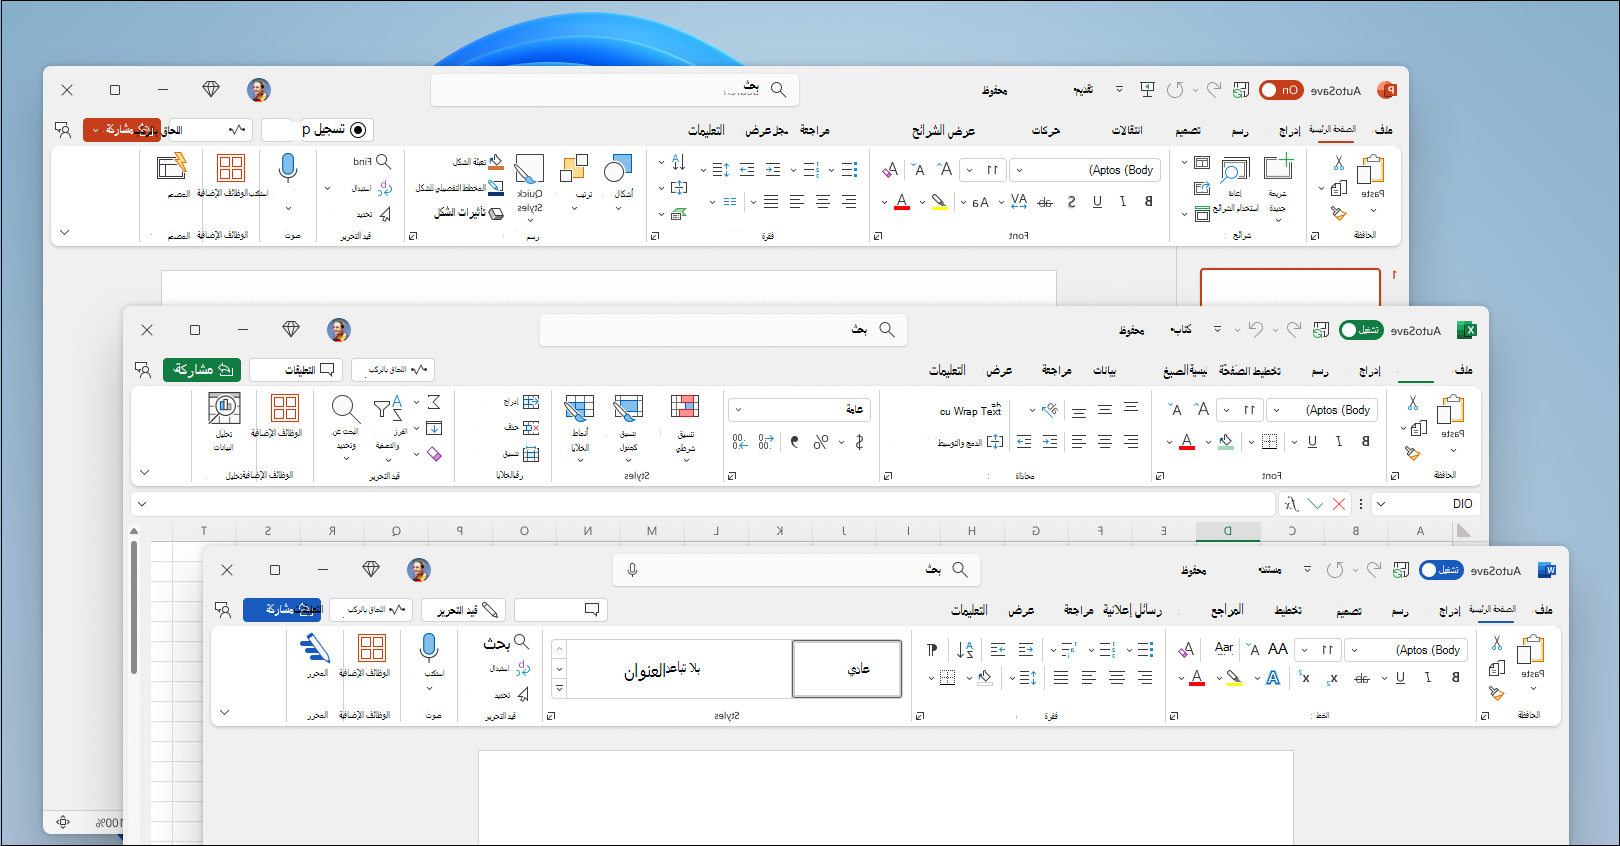The width and height of the screenshot is (1620, 846).
Task: Open Find & Select magnifier in Excel
Action: tap(345, 408)
